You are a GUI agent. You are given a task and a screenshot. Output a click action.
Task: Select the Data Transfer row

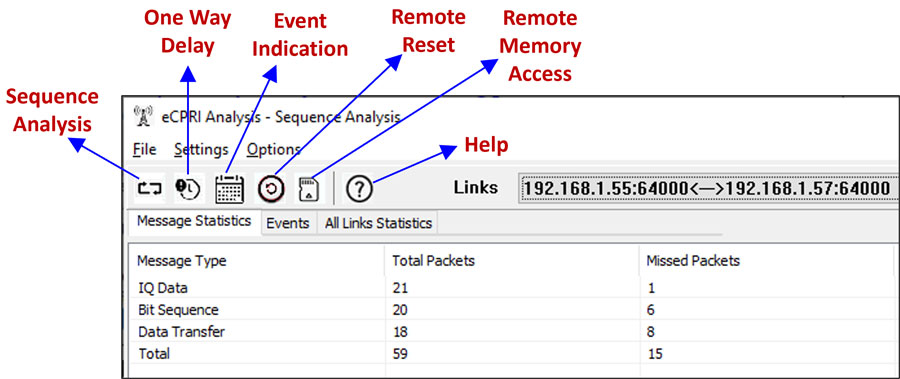(511, 331)
